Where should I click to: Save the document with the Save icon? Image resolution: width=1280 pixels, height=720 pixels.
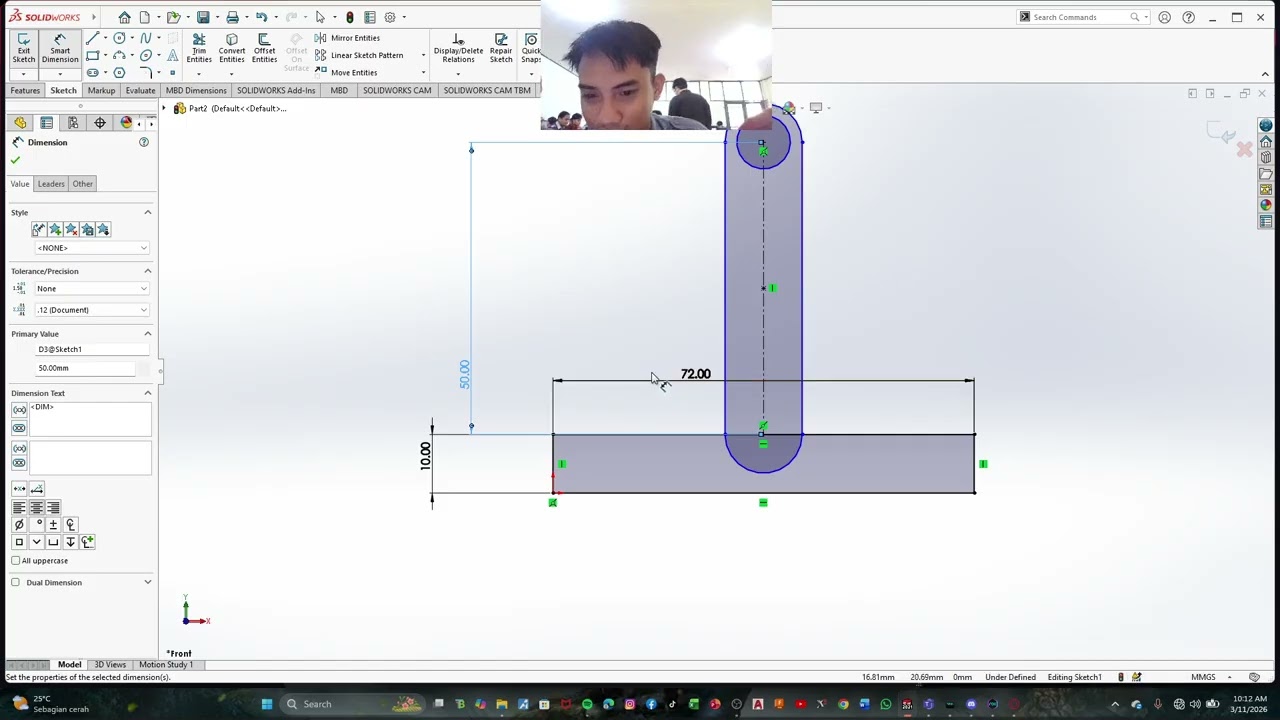(x=203, y=17)
